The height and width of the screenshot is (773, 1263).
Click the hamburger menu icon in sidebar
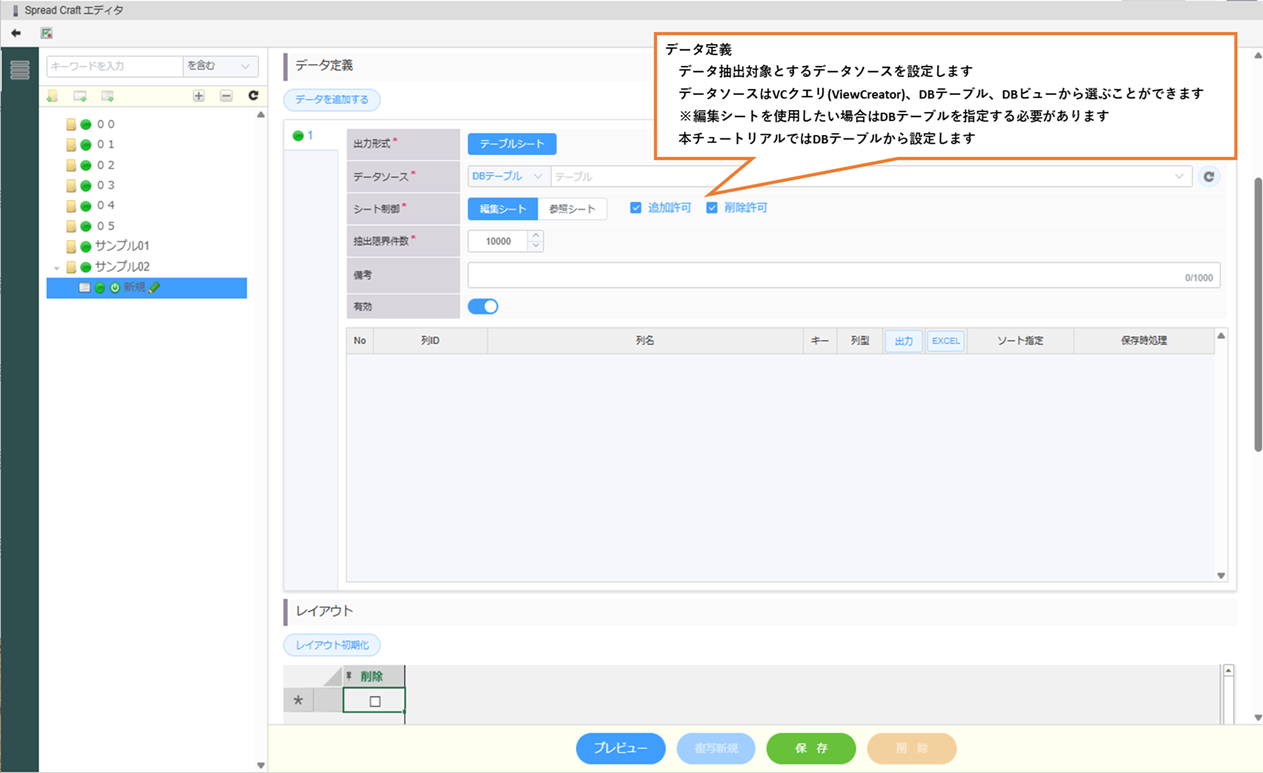click(20, 70)
